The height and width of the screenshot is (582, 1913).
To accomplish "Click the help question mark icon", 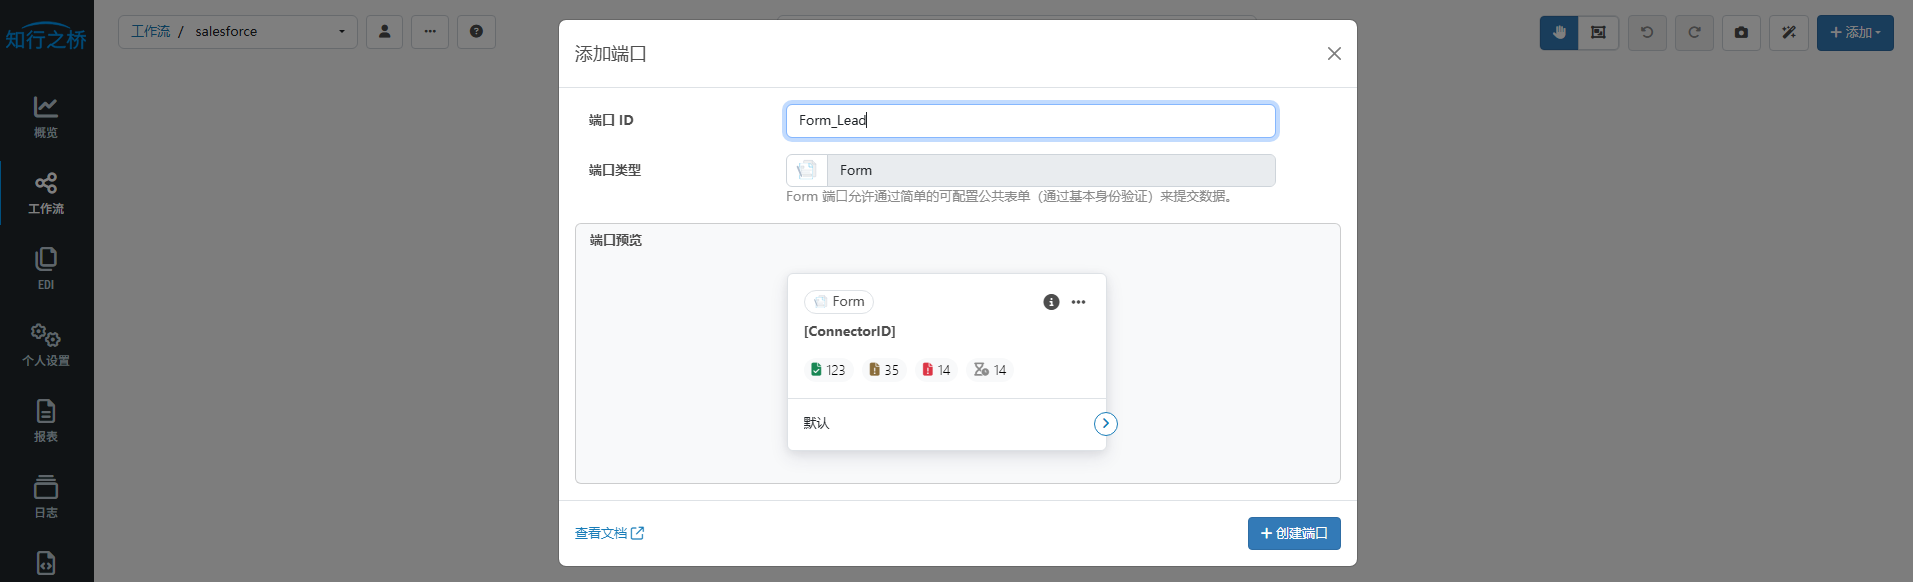I will coord(476,32).
